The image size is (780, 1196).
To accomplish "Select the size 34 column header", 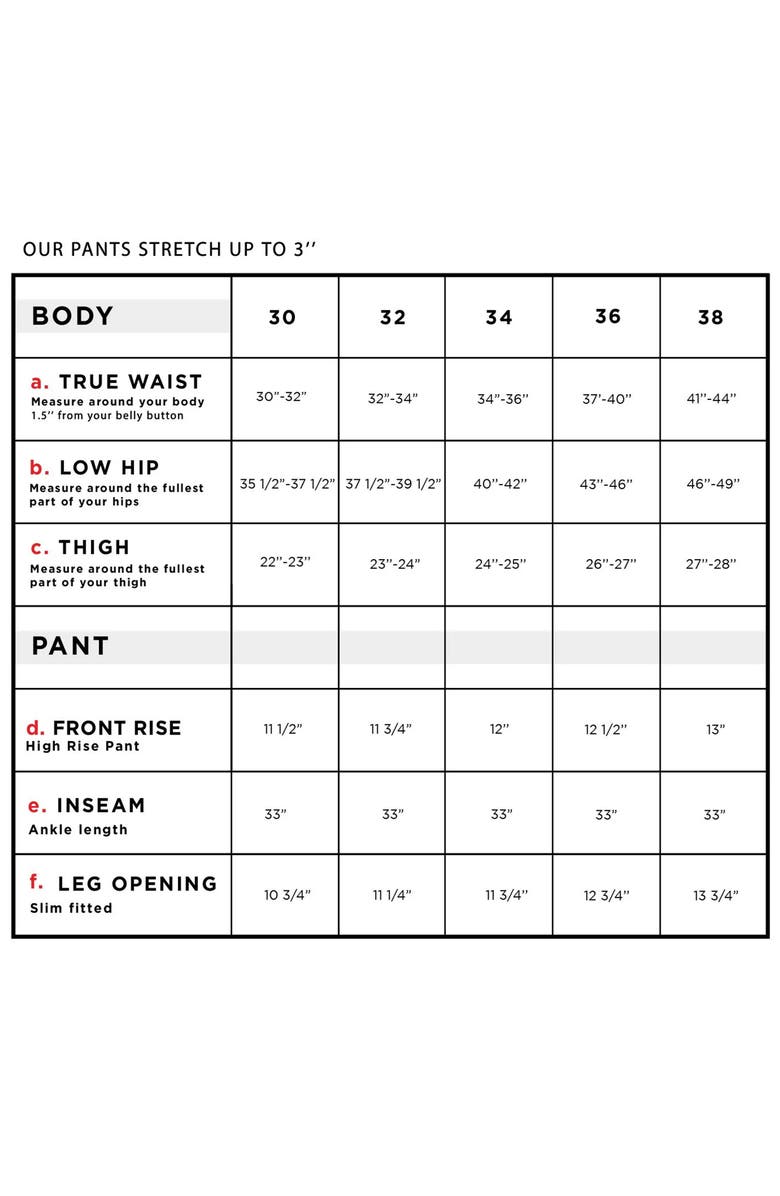I will [x=499, y=317].
